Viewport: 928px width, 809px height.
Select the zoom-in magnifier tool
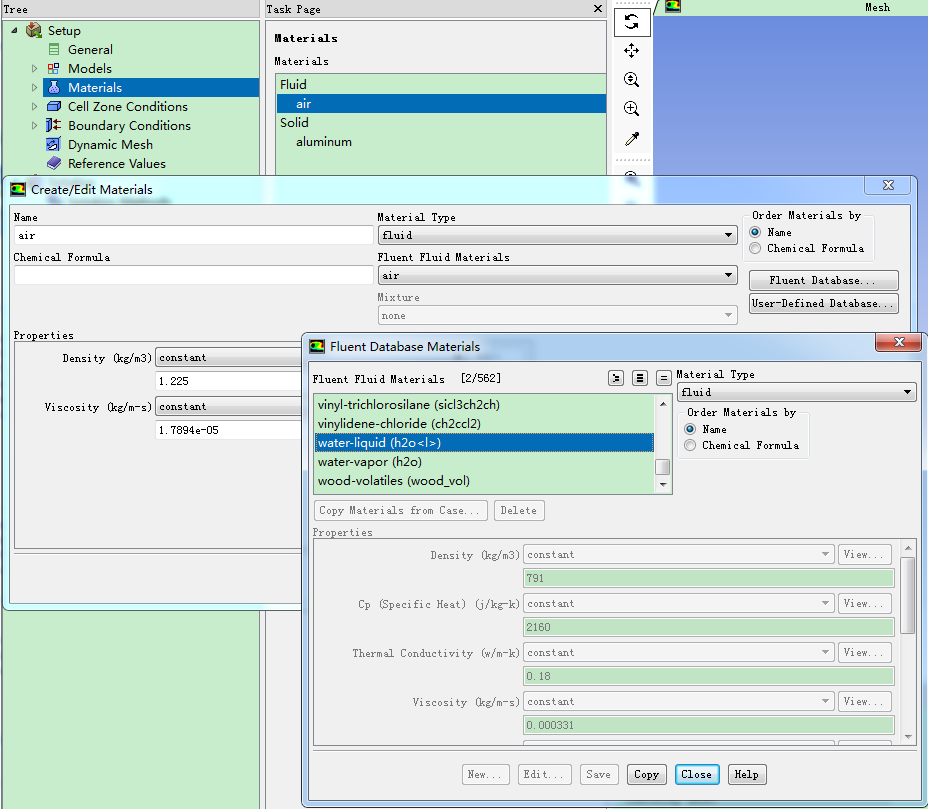click(x=631, y=108)
